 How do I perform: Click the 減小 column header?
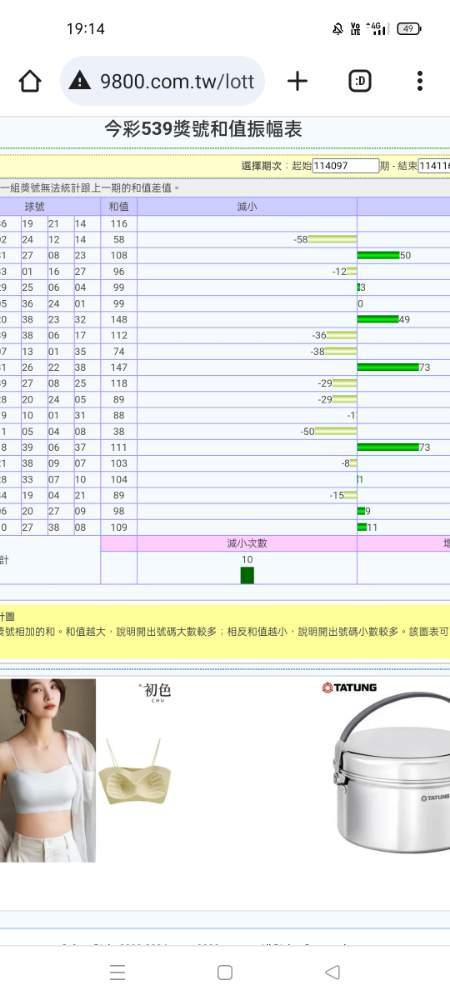(247, 207)
